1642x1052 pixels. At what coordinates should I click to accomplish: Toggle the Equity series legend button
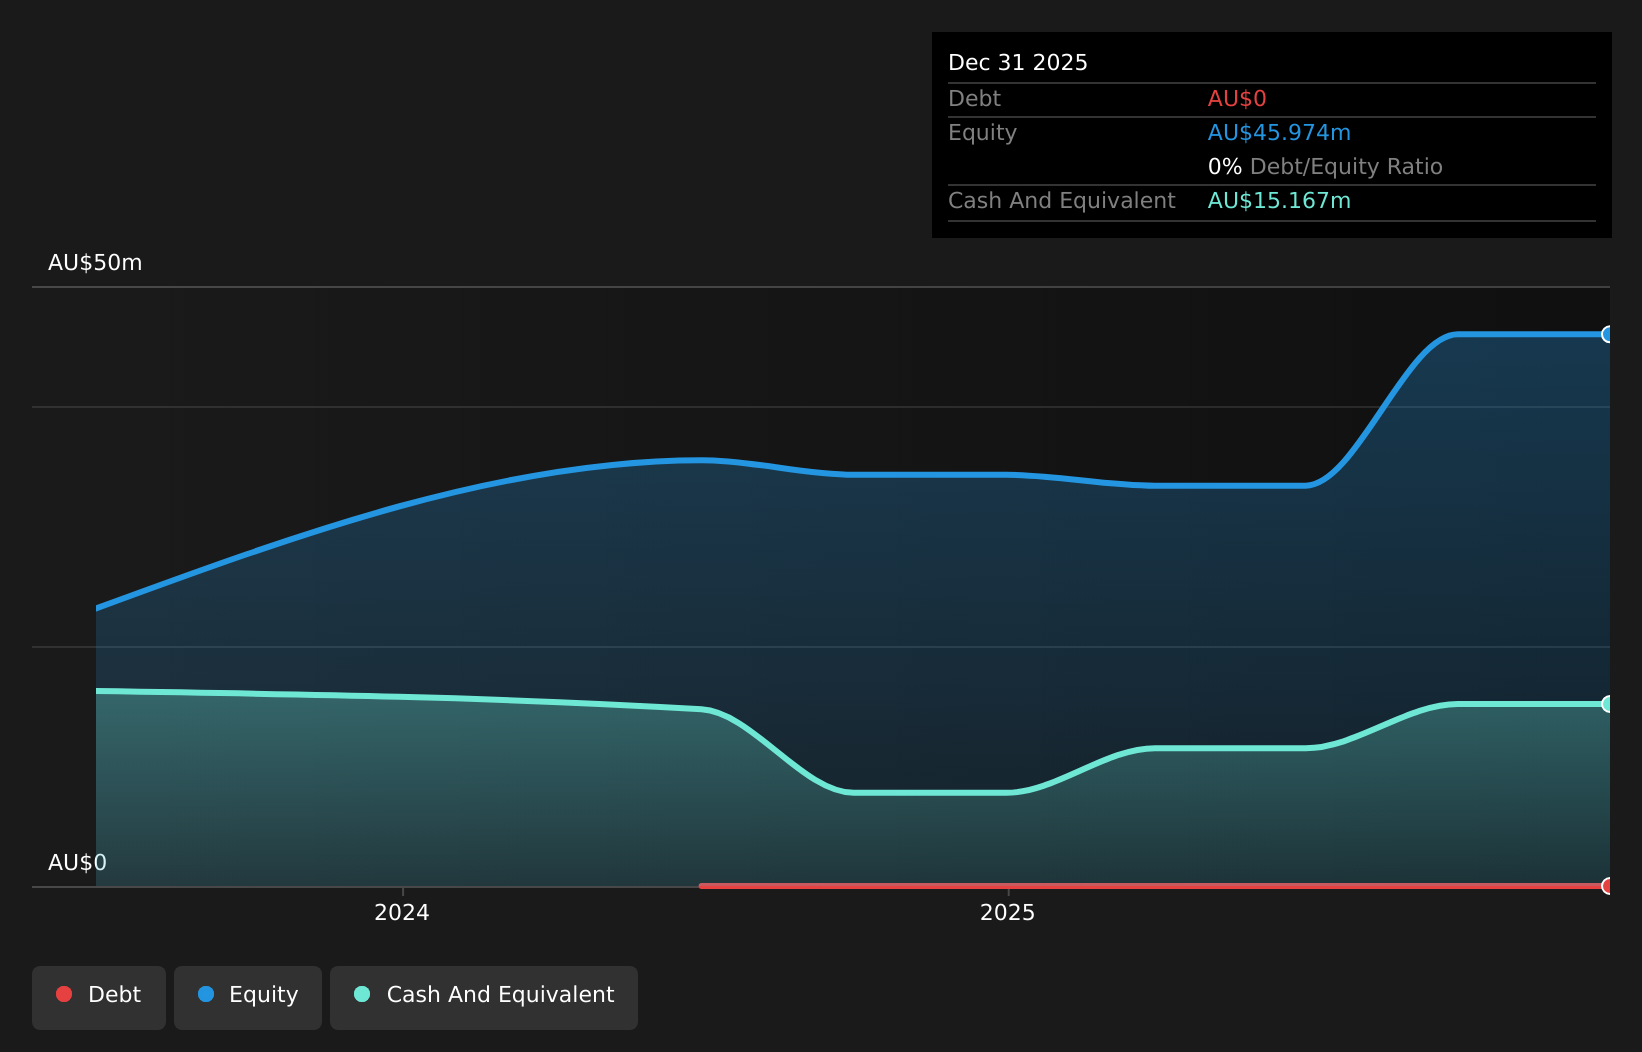click(248, 997)
